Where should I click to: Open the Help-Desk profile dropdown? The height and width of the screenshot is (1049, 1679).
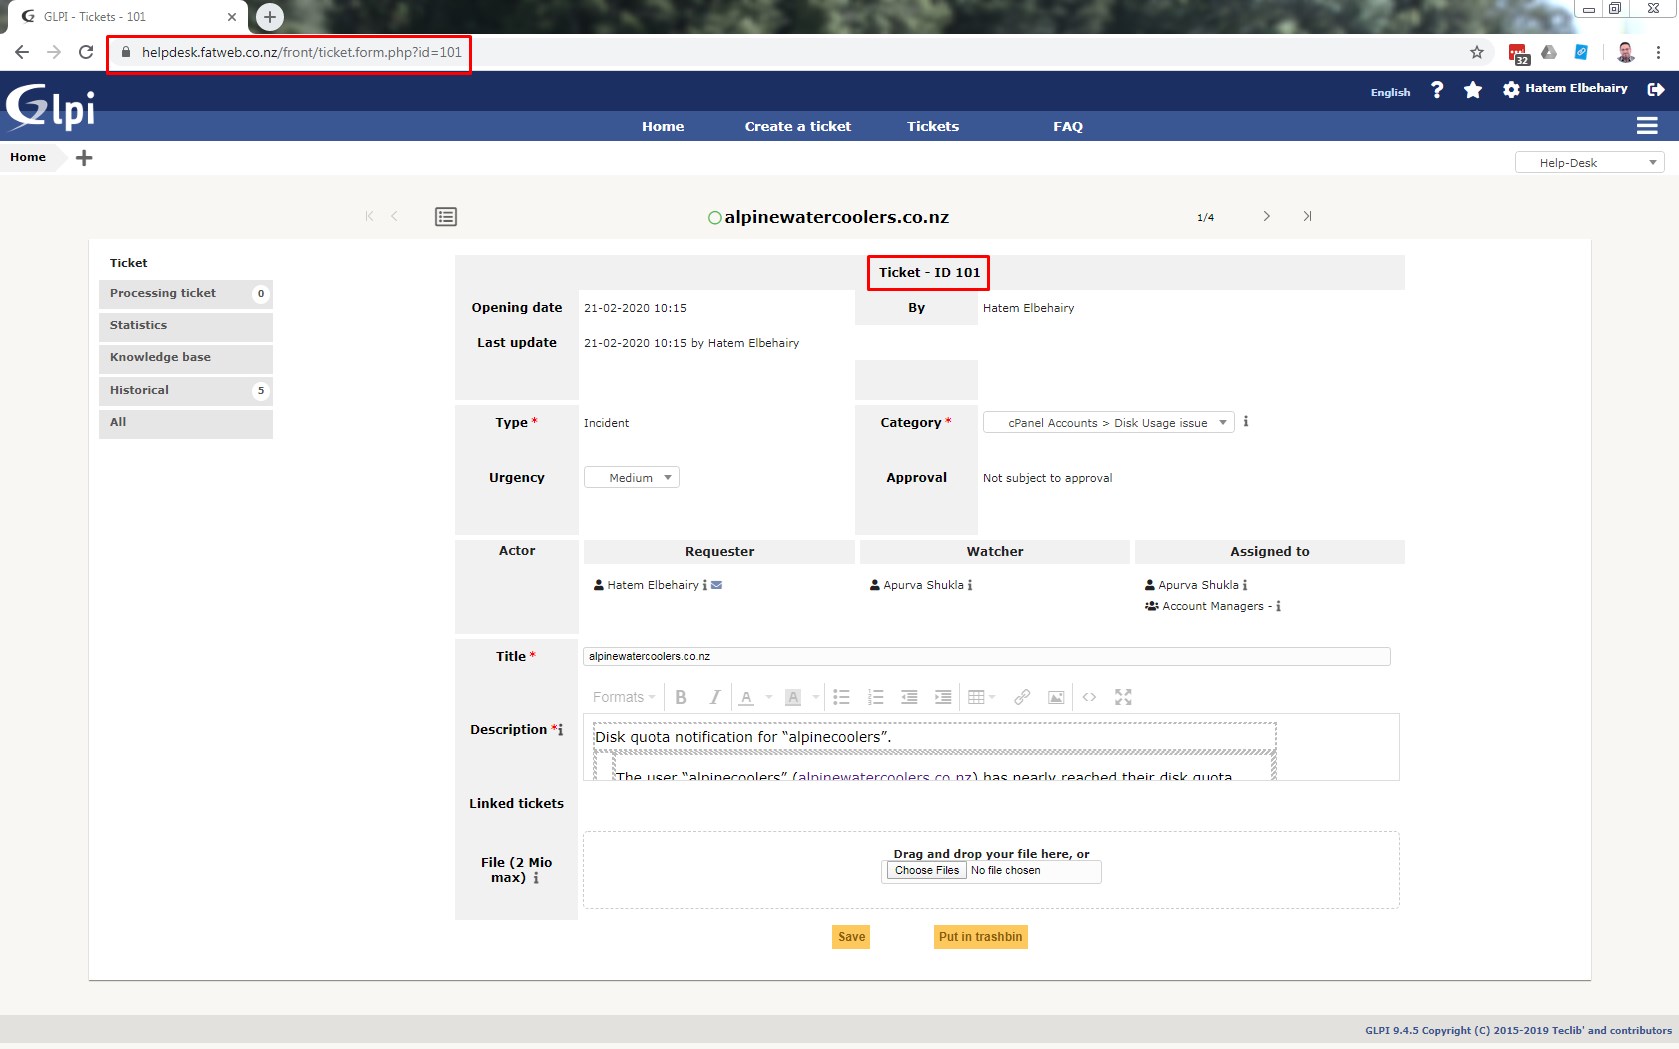point(1589,163)
